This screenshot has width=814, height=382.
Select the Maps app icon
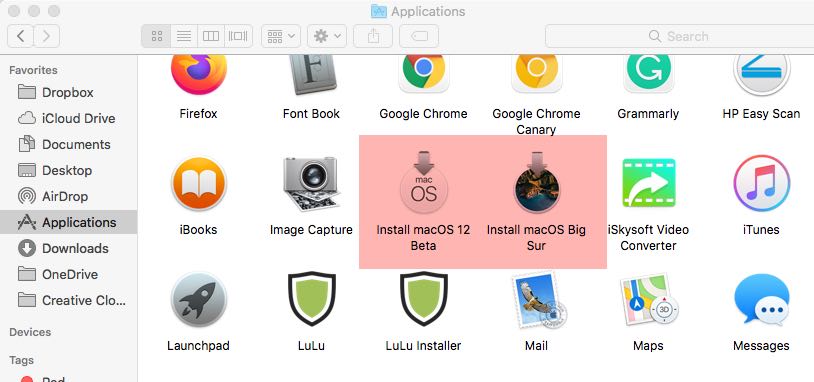(x=648, y=299)
